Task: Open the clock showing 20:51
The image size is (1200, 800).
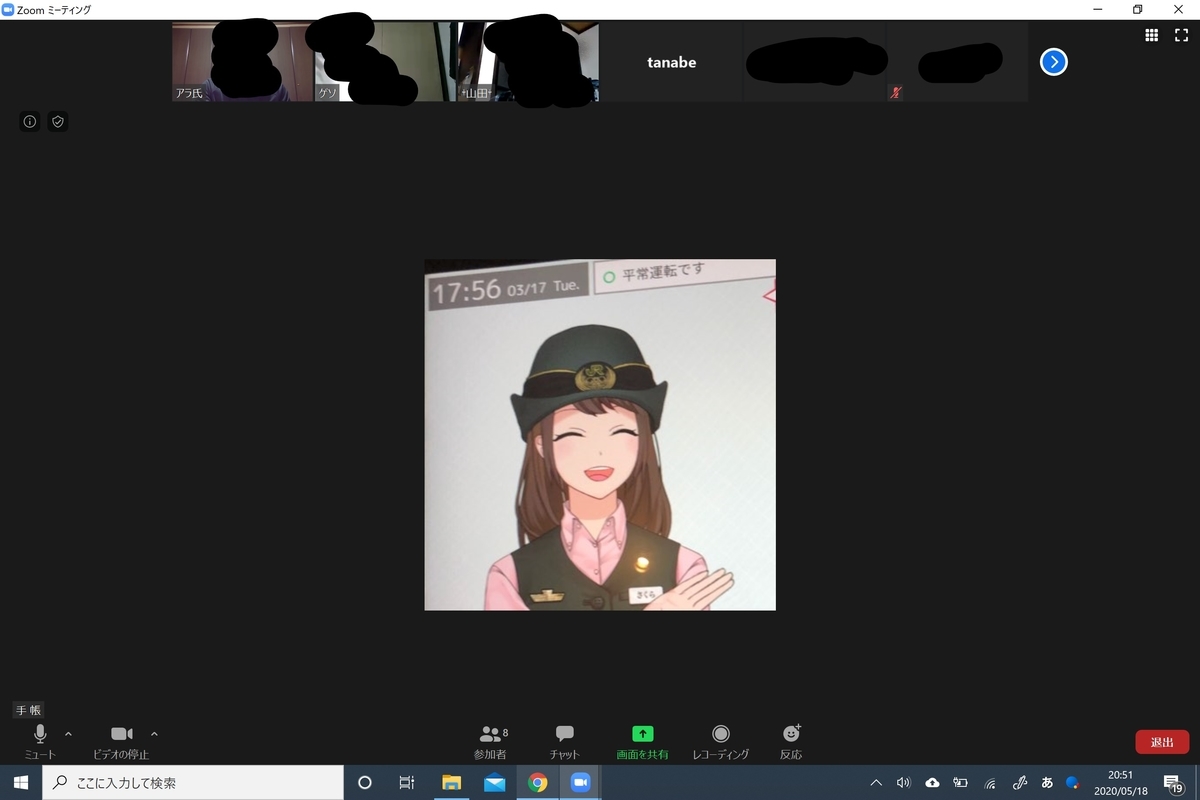Action: 1120,783
